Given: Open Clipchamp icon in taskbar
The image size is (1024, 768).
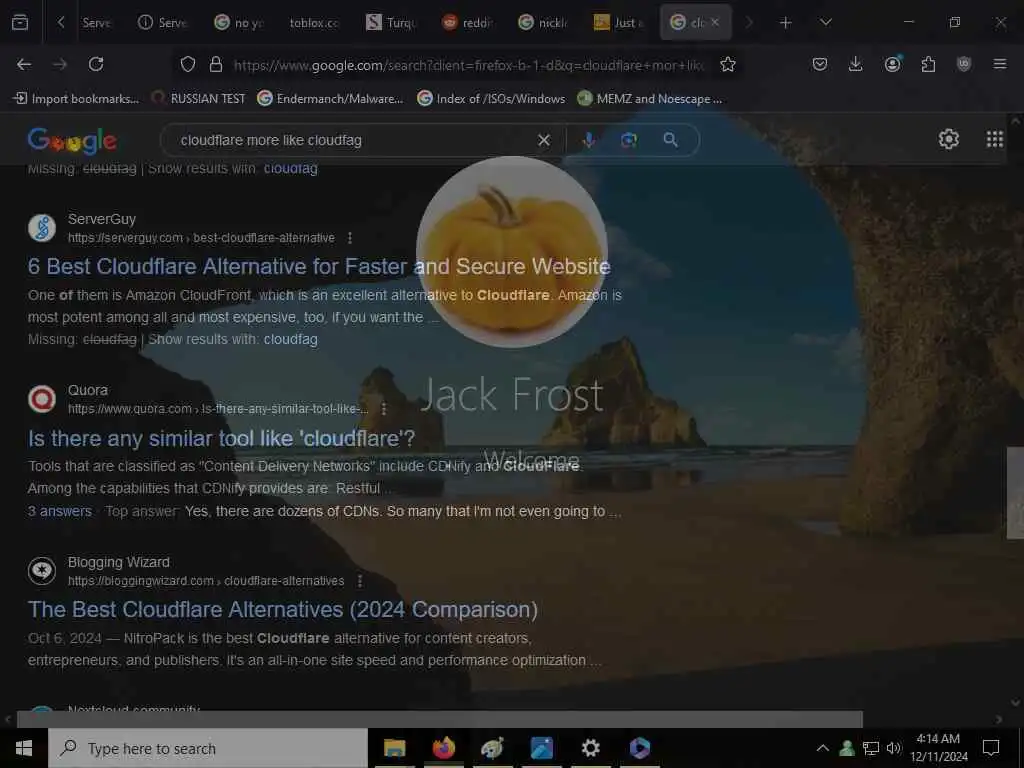Looking at the screenshot, I should pos(639,748).
